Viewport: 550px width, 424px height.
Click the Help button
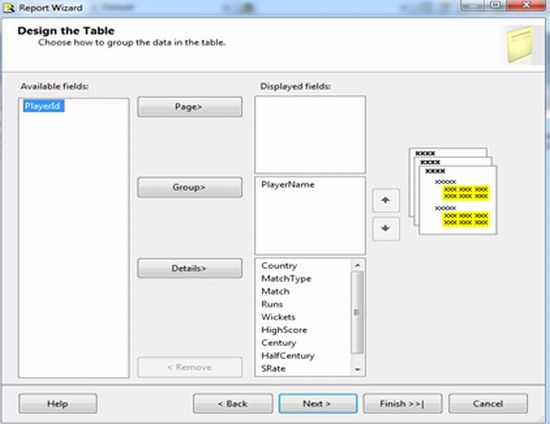tap(58, 404)
